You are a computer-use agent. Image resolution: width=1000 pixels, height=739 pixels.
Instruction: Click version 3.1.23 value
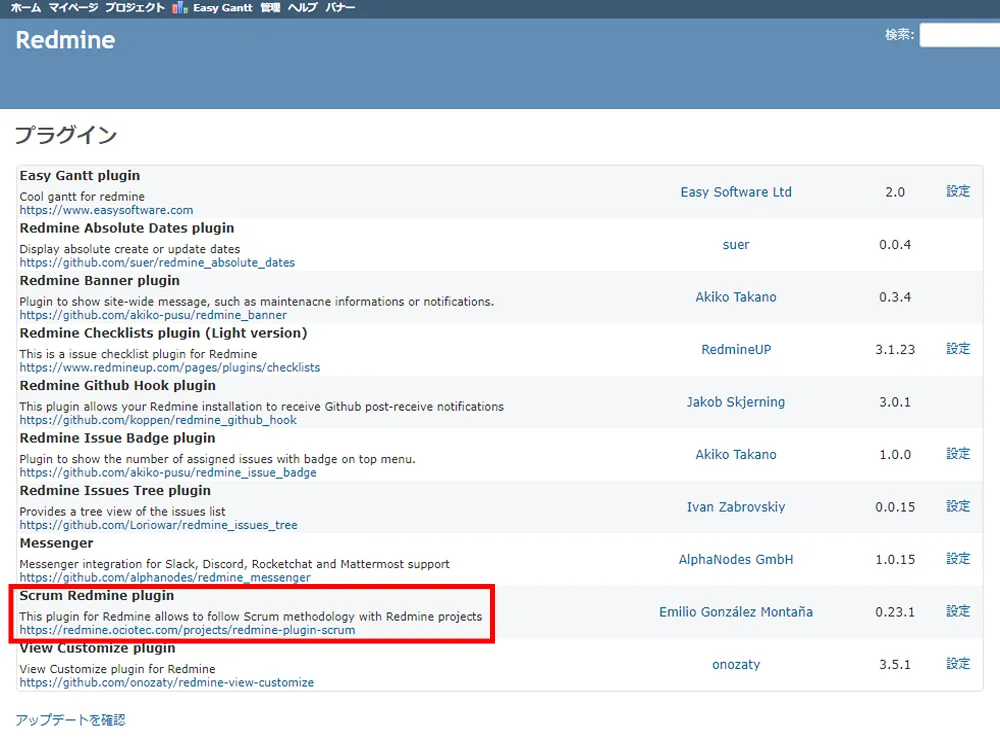click(895, 349)
